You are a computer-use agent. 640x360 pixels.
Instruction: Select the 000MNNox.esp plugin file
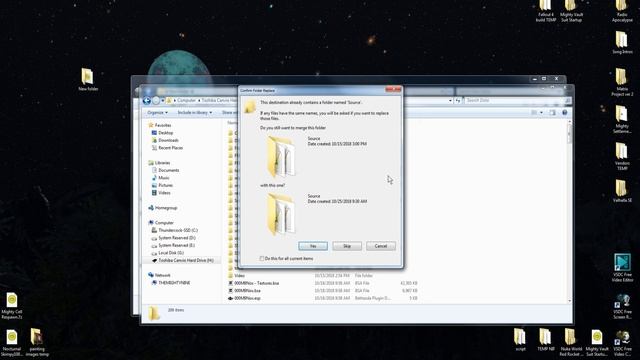tap(247, 298)
